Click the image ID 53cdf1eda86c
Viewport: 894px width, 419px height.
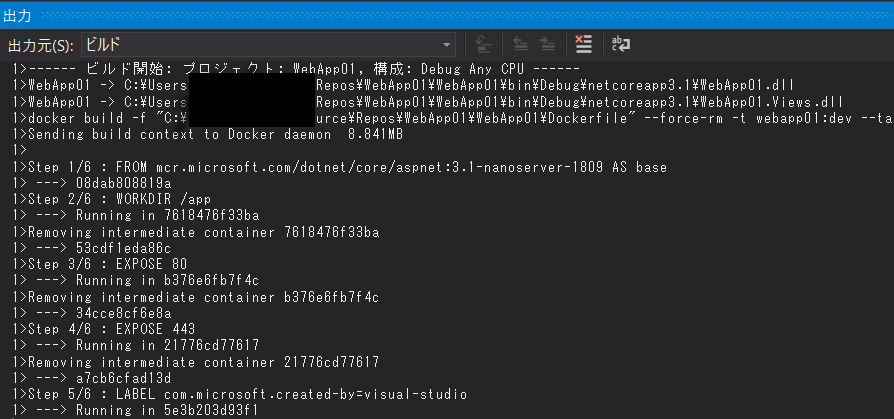tap(123, 248)
